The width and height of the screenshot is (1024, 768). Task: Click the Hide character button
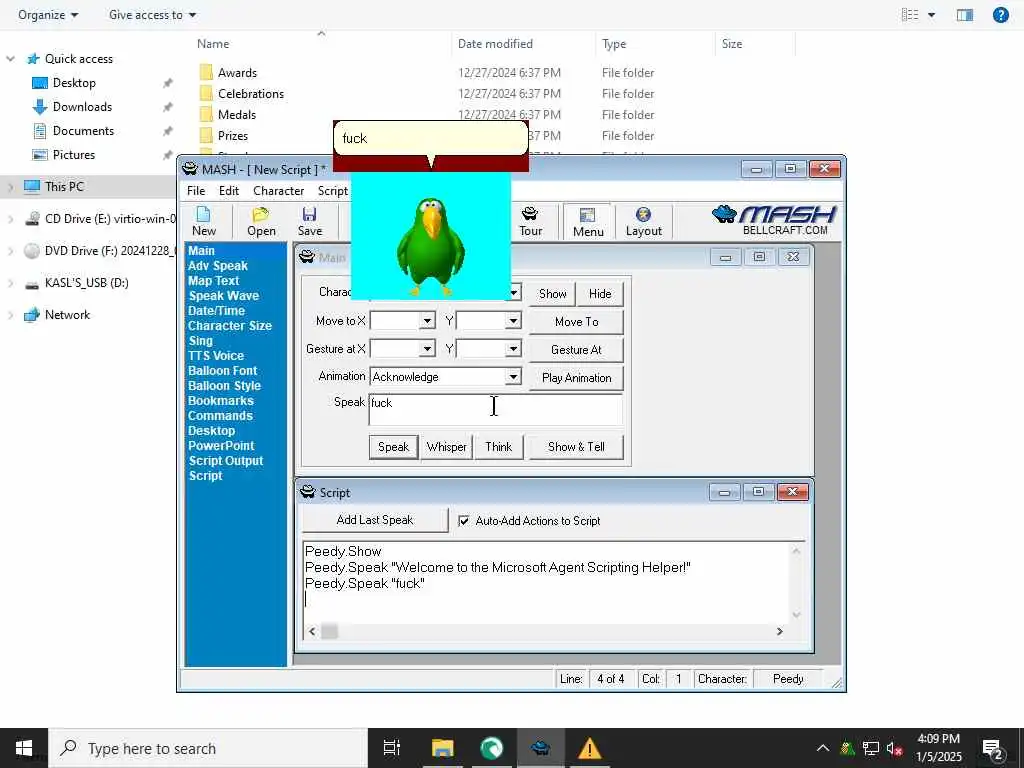[600, 294]
